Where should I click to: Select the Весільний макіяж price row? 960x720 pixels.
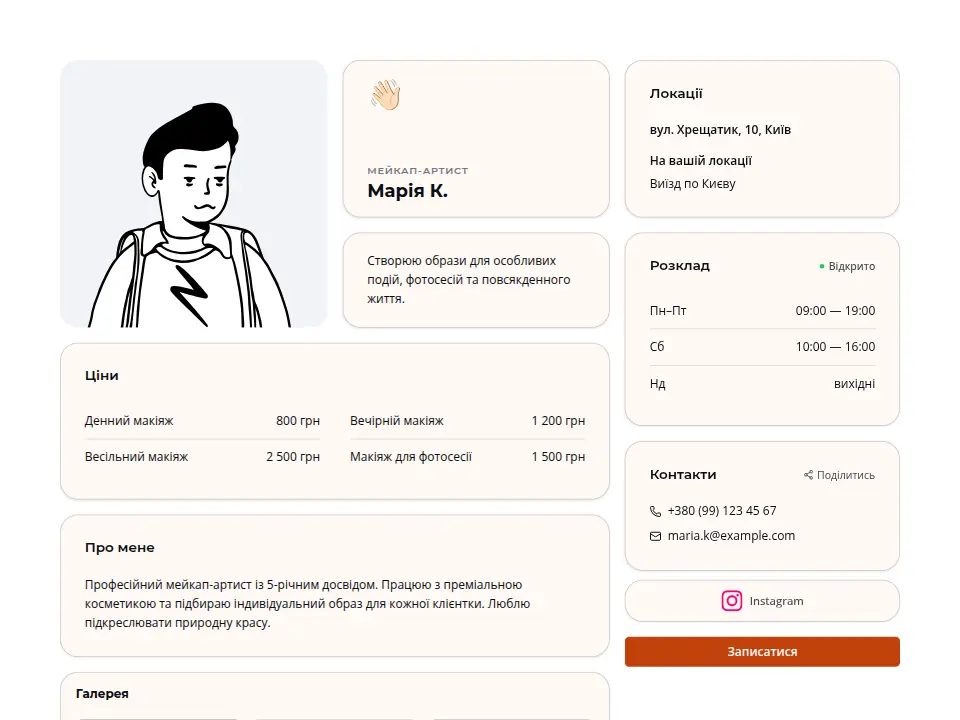point(202,457)
